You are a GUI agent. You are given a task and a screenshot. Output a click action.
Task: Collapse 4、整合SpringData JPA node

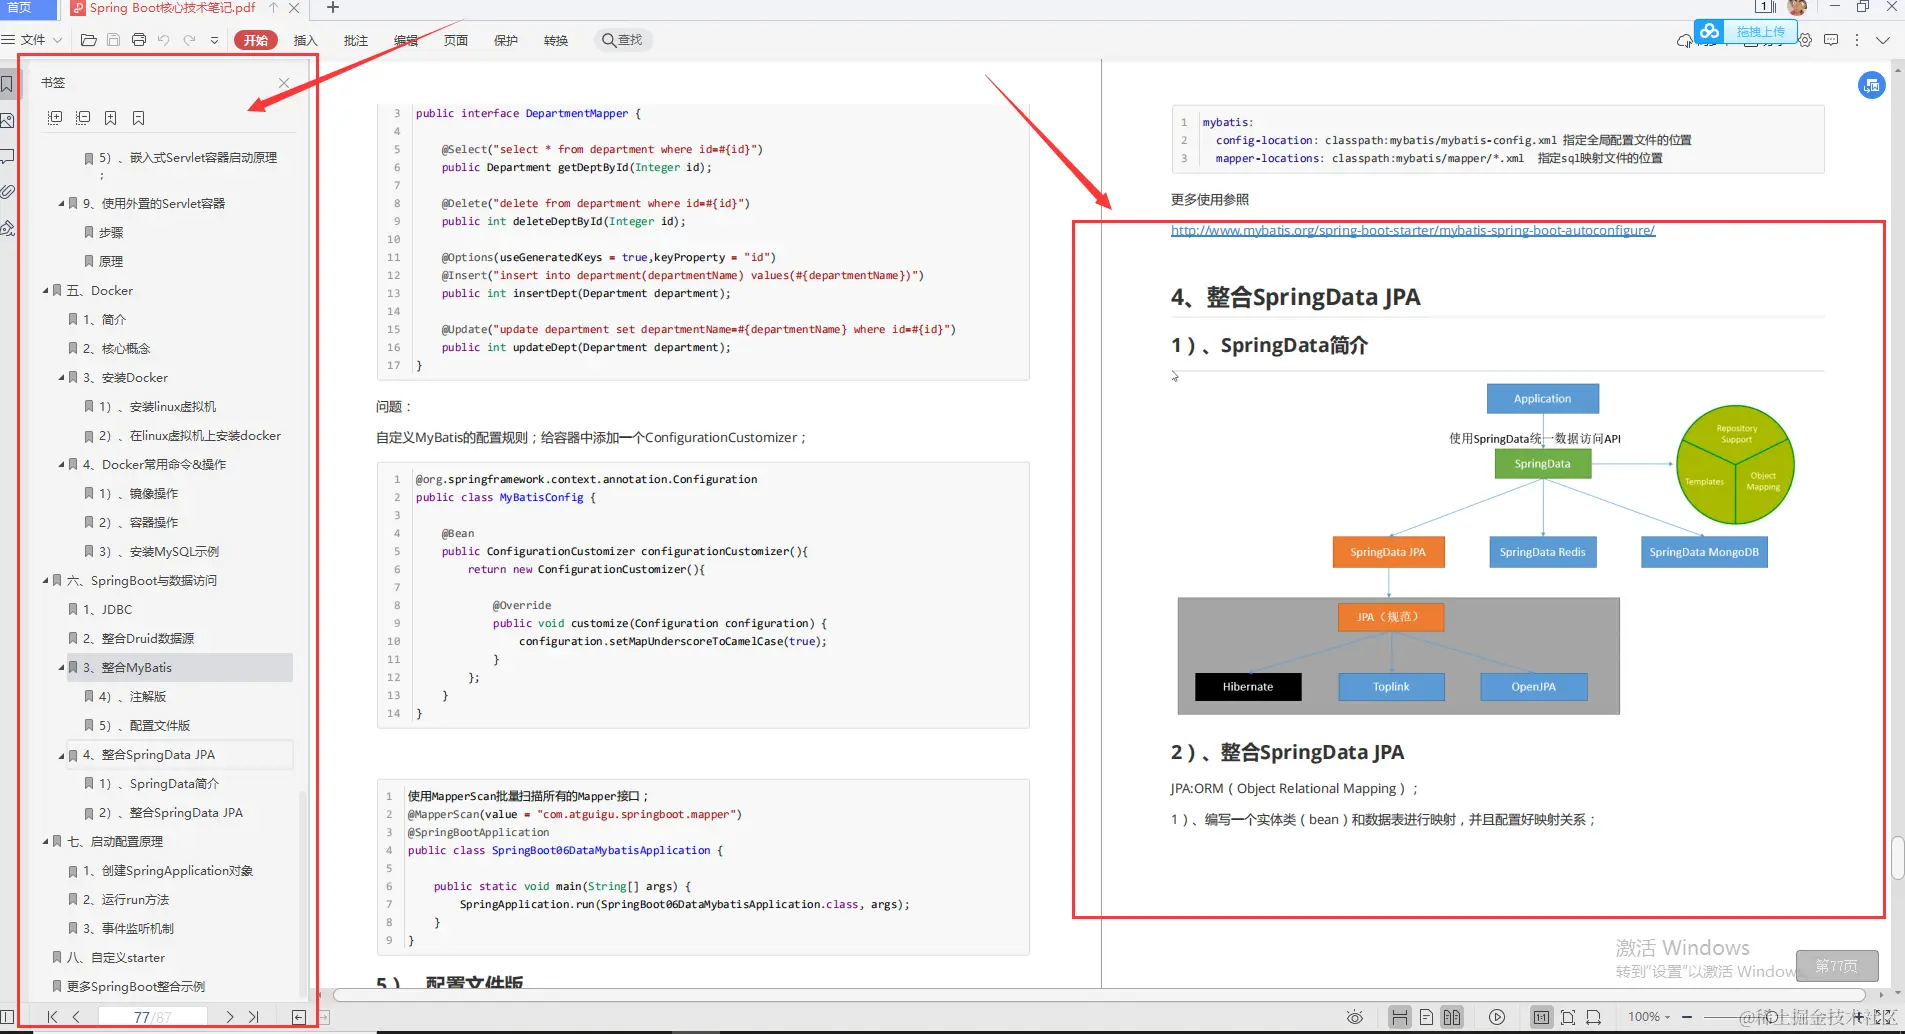(x=62, y=755)
